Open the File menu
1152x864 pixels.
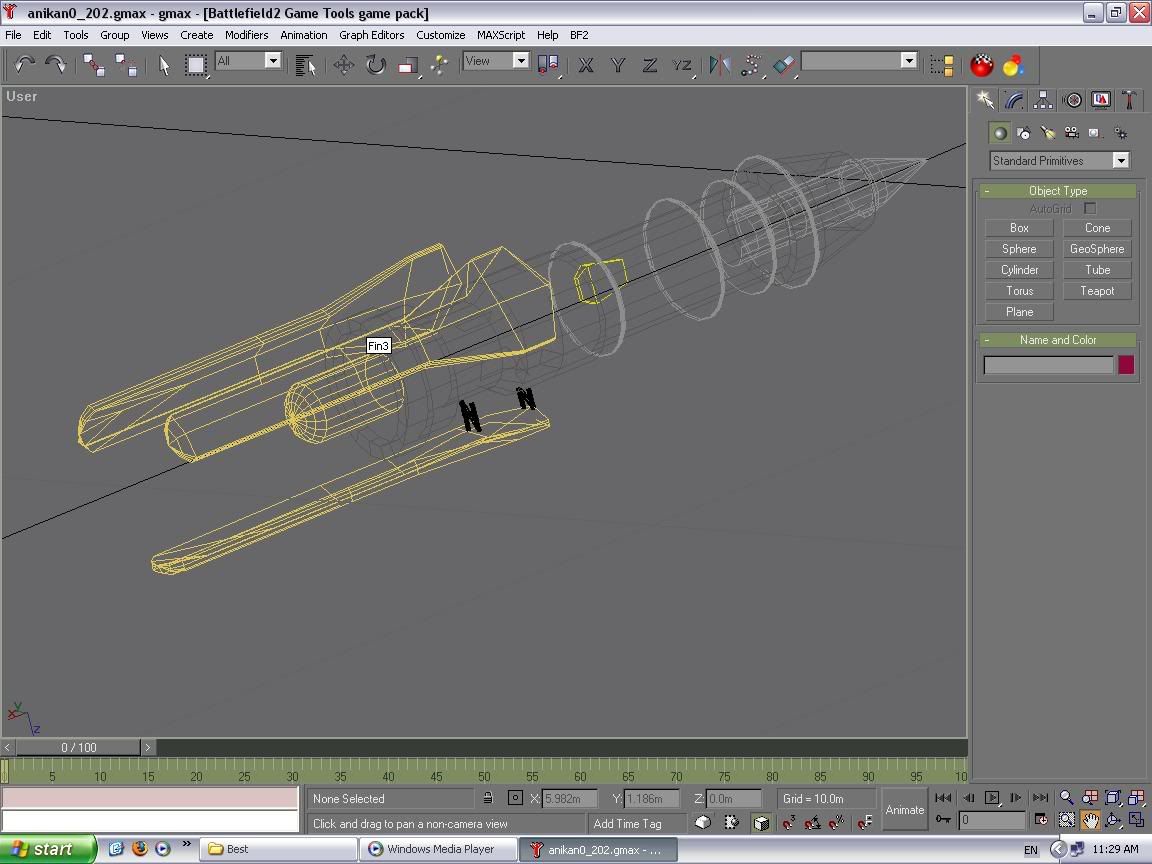point(13,35)
